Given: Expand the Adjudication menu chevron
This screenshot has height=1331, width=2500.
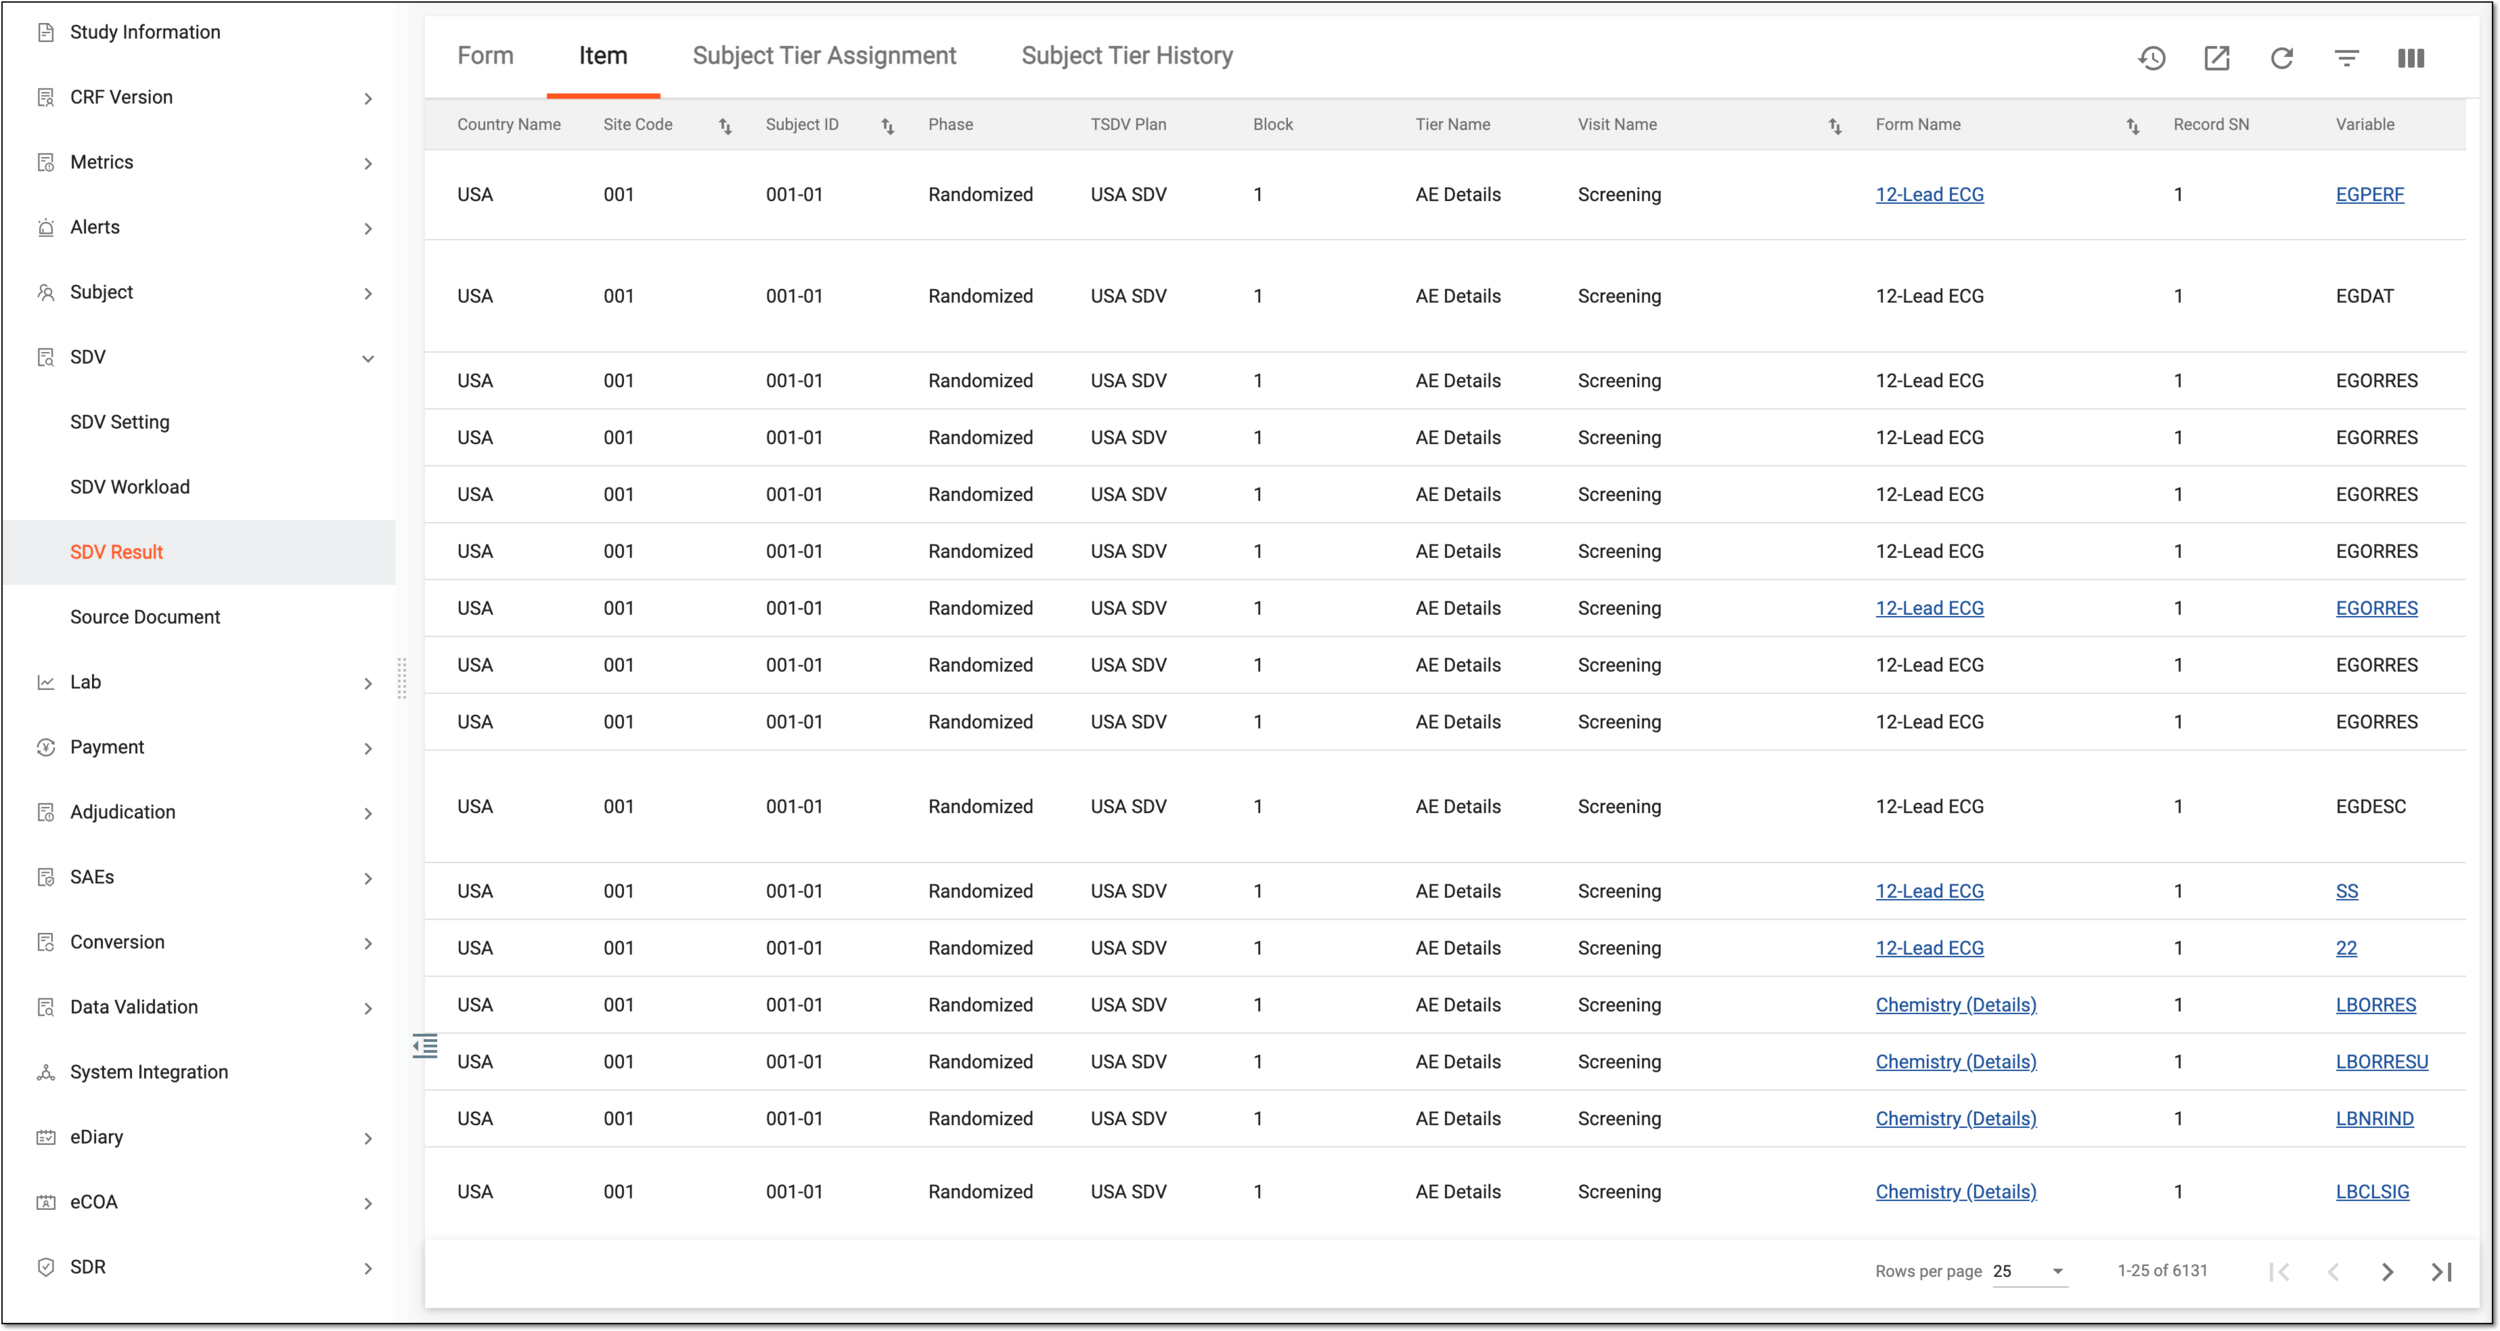Looking at the screenshot, I should (368, 813).
